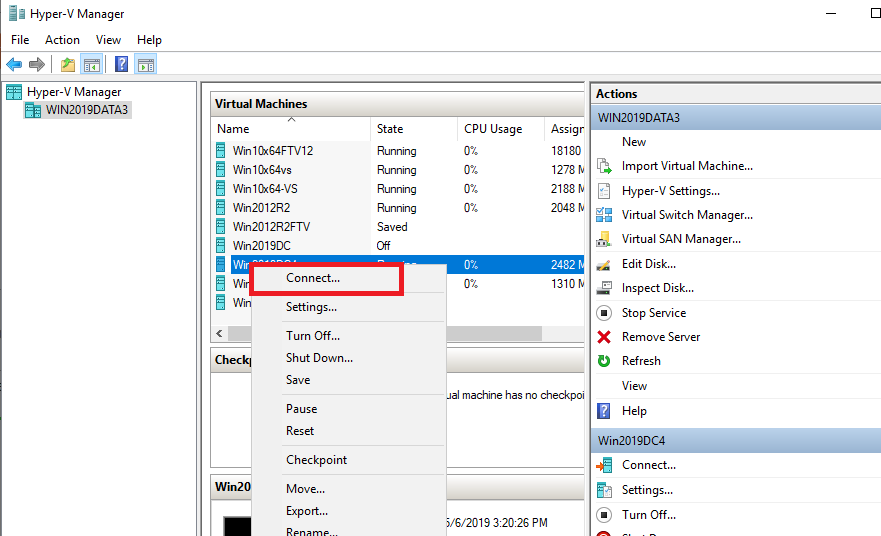Click the green Refresh icon

(604, 361)
